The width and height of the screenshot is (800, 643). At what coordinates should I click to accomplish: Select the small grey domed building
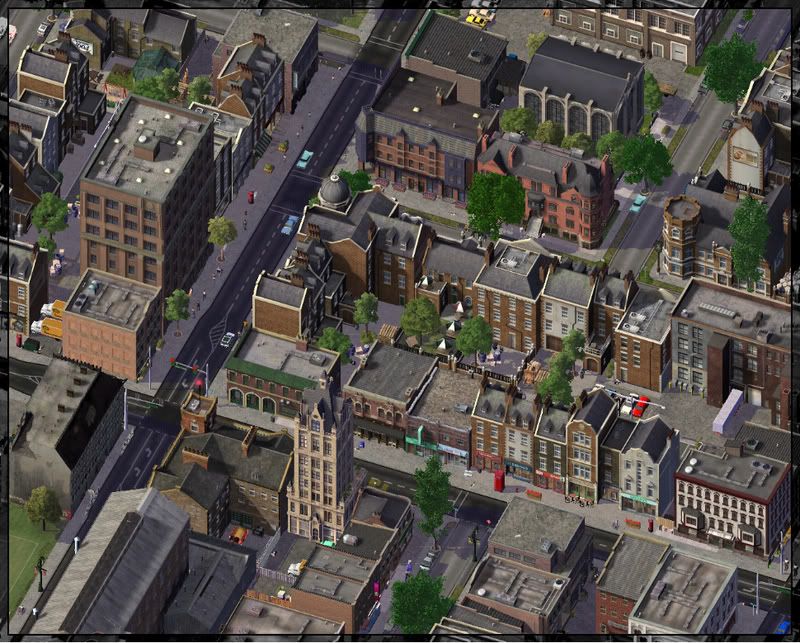point(334,190)
